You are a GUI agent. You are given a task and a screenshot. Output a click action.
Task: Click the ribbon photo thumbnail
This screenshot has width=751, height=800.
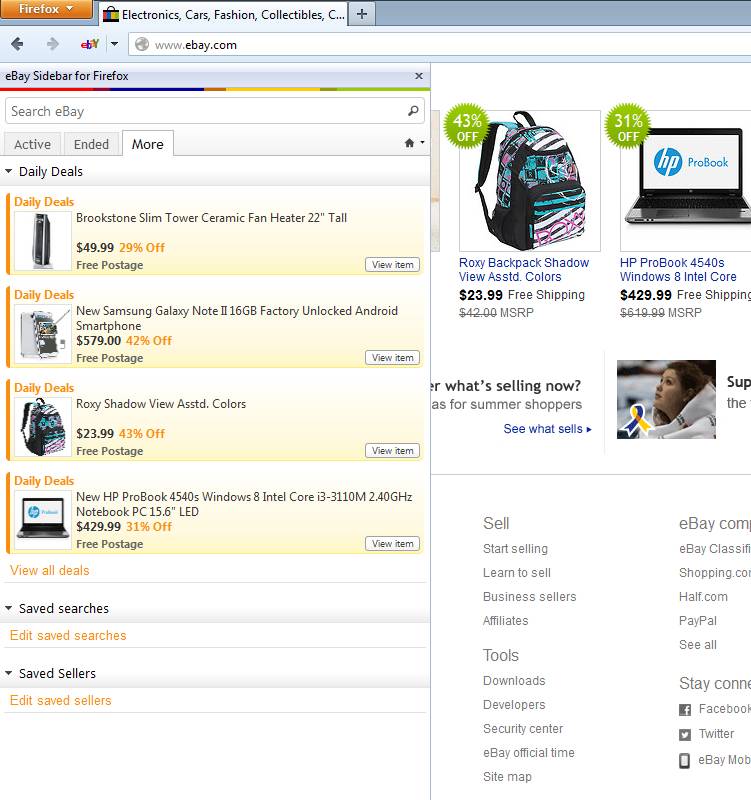tap(666, 399)
